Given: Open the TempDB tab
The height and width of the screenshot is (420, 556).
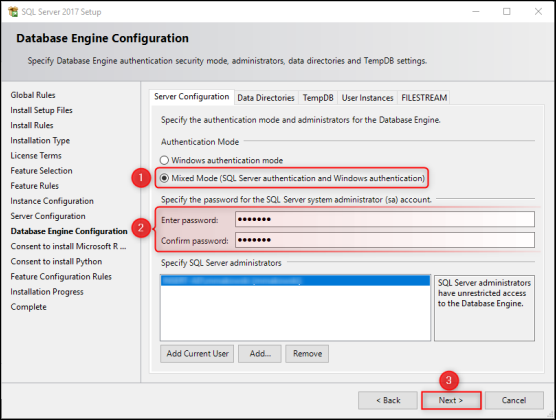Looking at the screenshot, I should [318, 98].
